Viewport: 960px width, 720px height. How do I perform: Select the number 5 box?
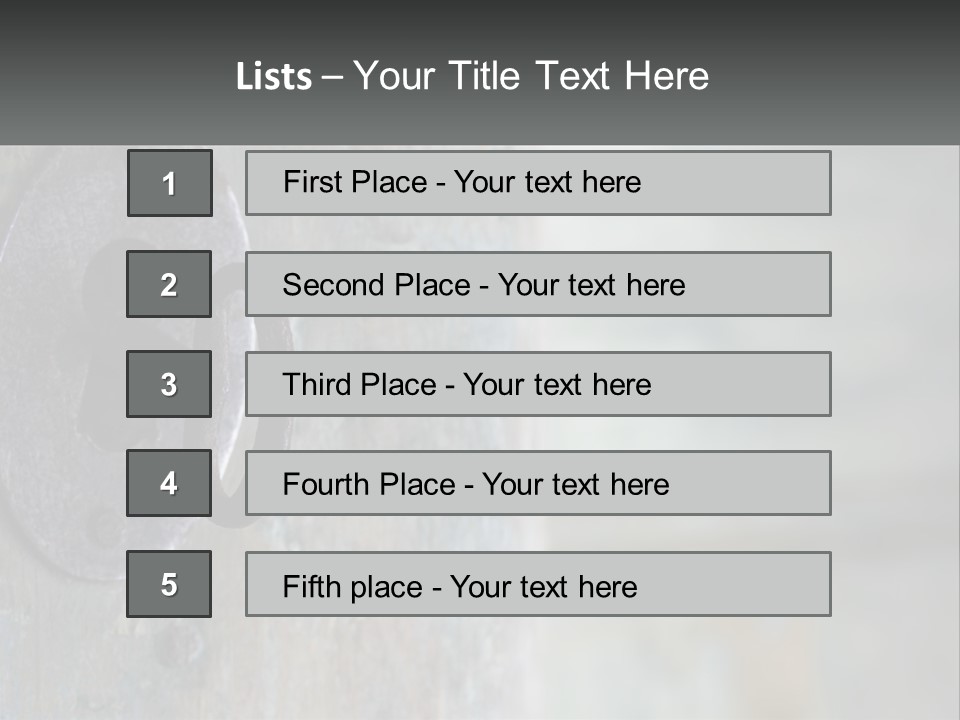tap(169, 584)
